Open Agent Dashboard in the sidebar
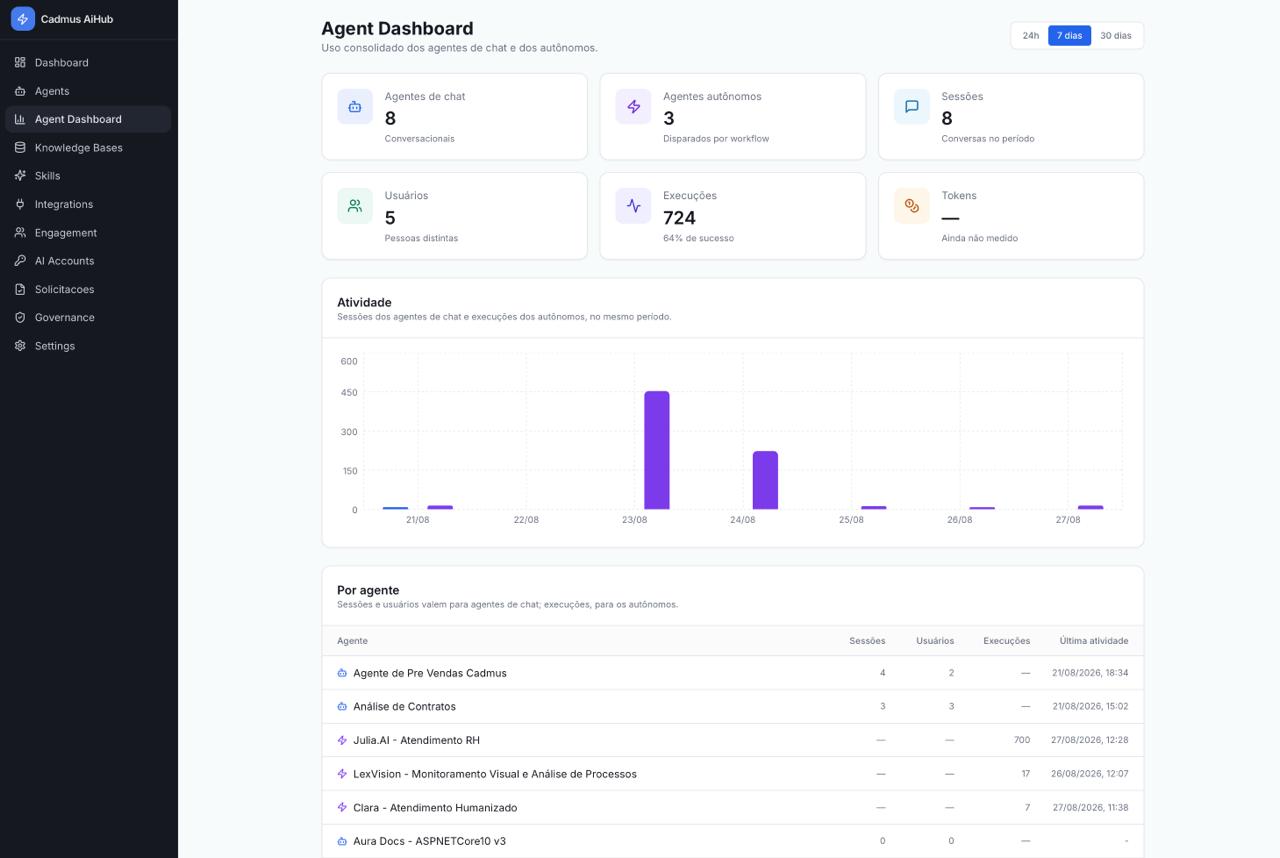This screenshot has height=858, width=1280. point(88,119)
